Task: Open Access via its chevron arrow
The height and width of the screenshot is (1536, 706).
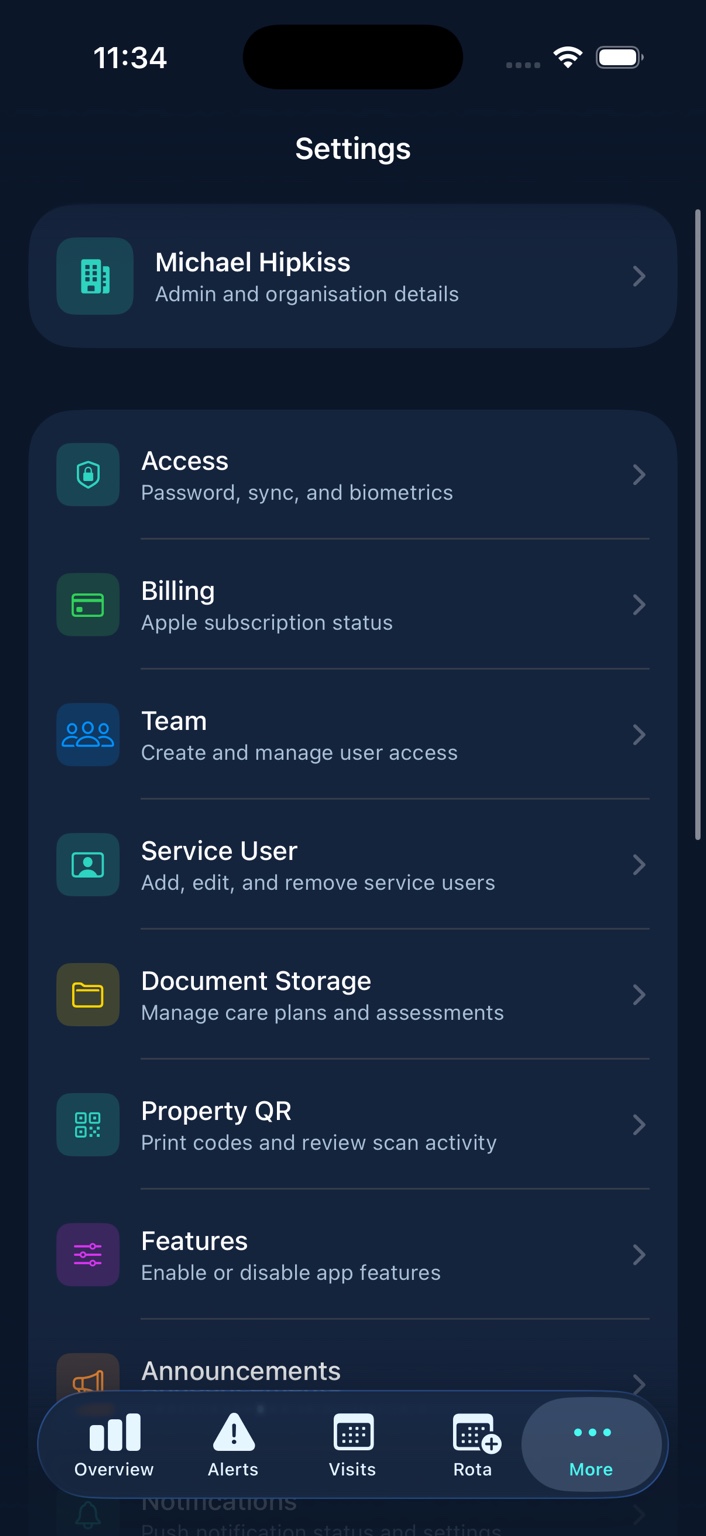Action: click(x=639, y=474)
